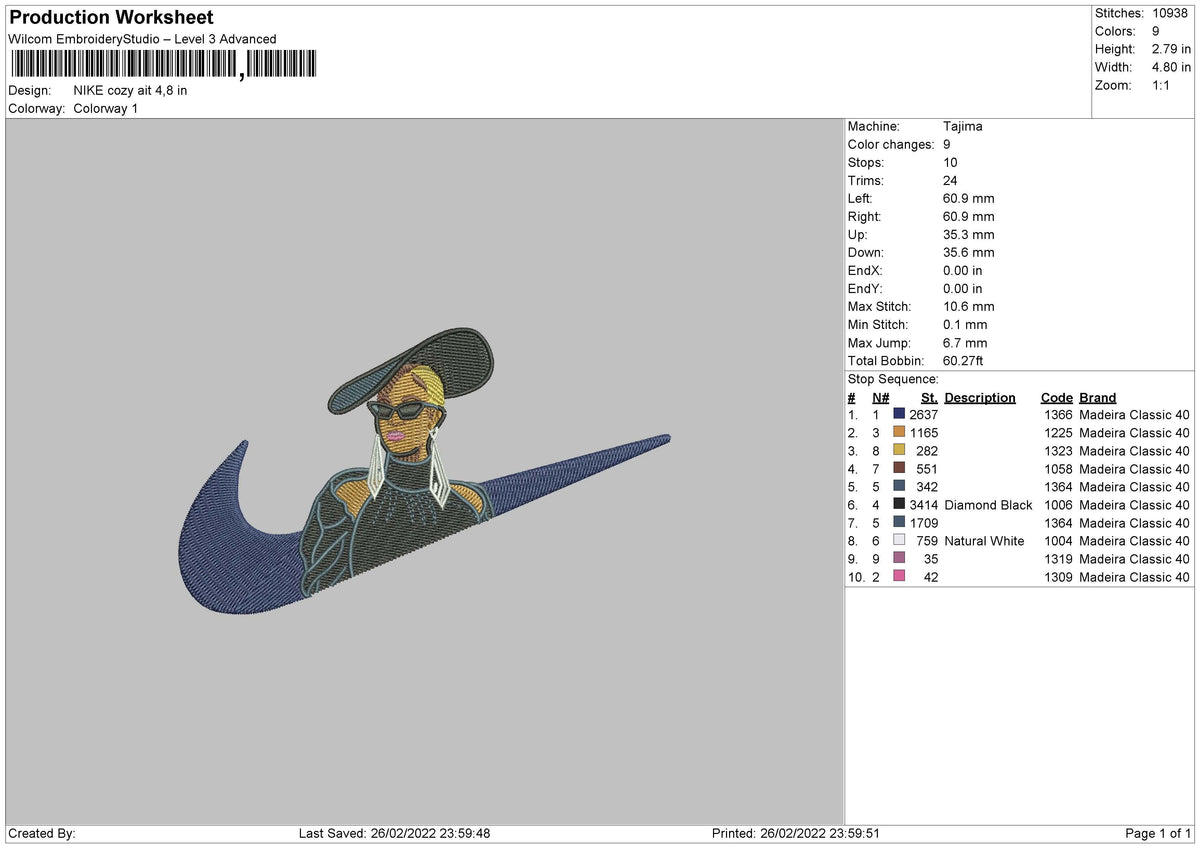
Task: Click the dark blue 2637 thread swatch
Action: pyautogui.click(x=899, y=415)
